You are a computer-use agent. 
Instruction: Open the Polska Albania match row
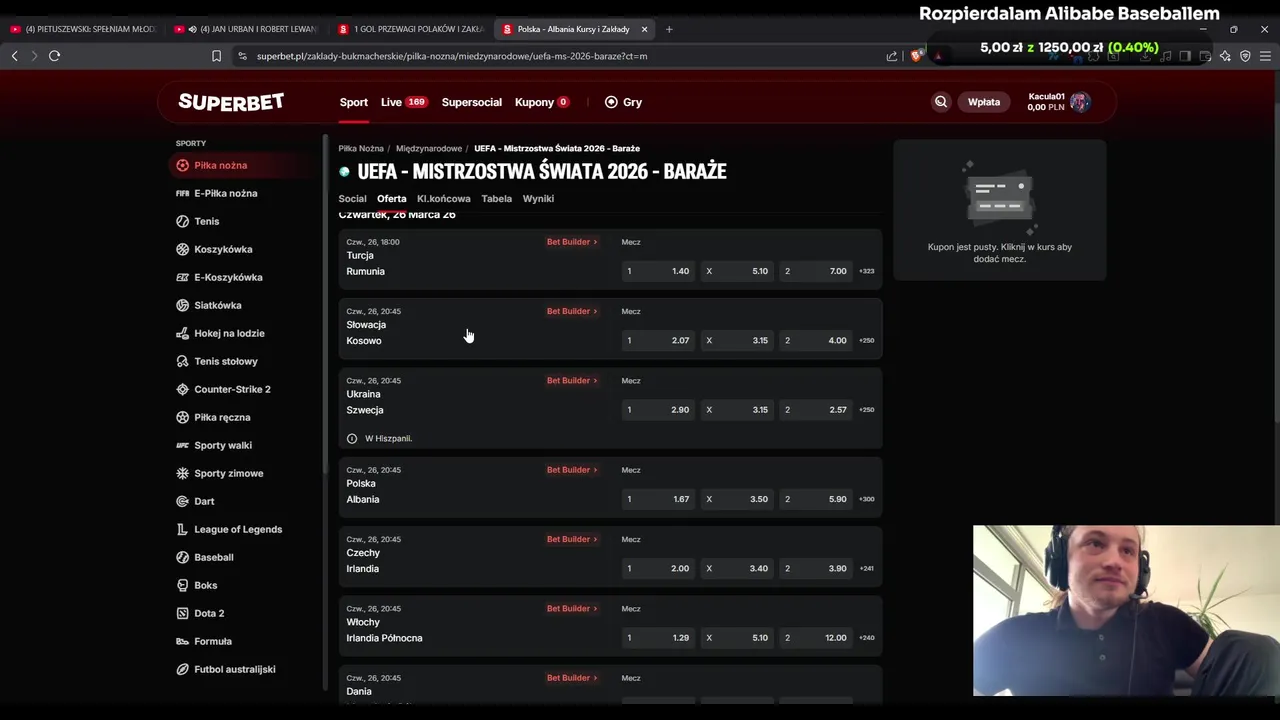[x=610, y=487]
